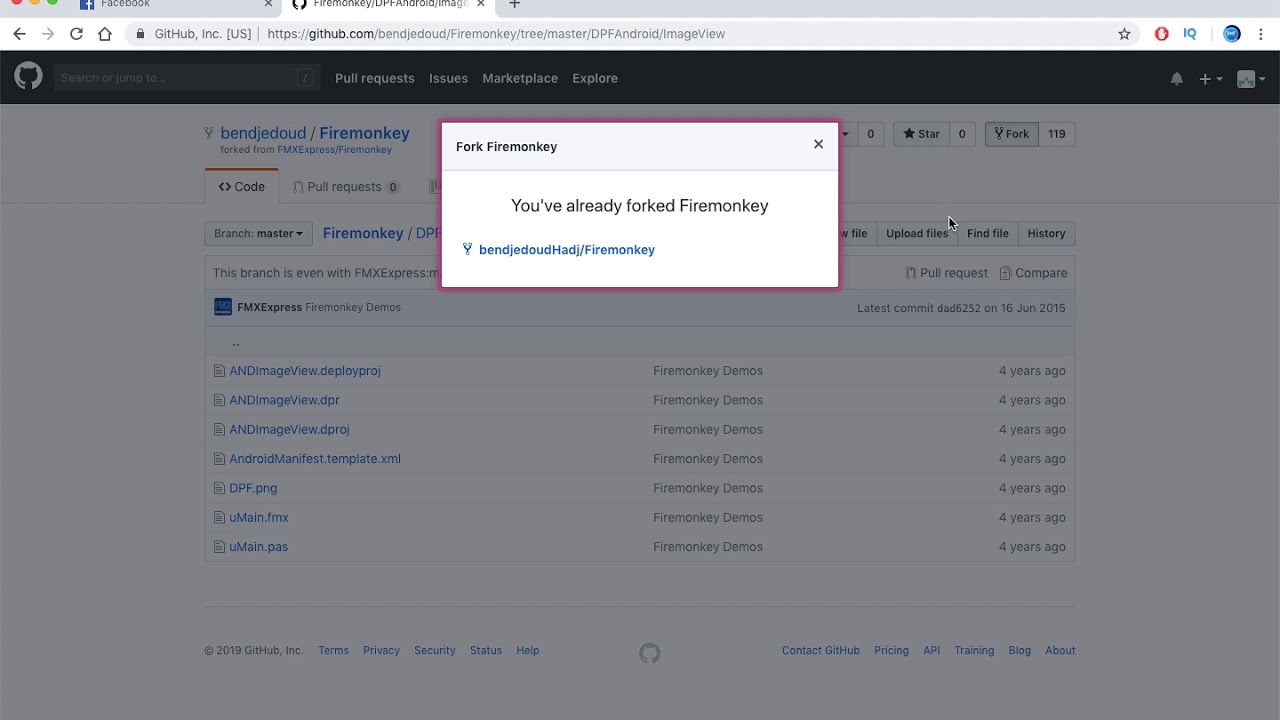Select the repository Pull requests tab
1280x720 pixels.
pos(345,186)
